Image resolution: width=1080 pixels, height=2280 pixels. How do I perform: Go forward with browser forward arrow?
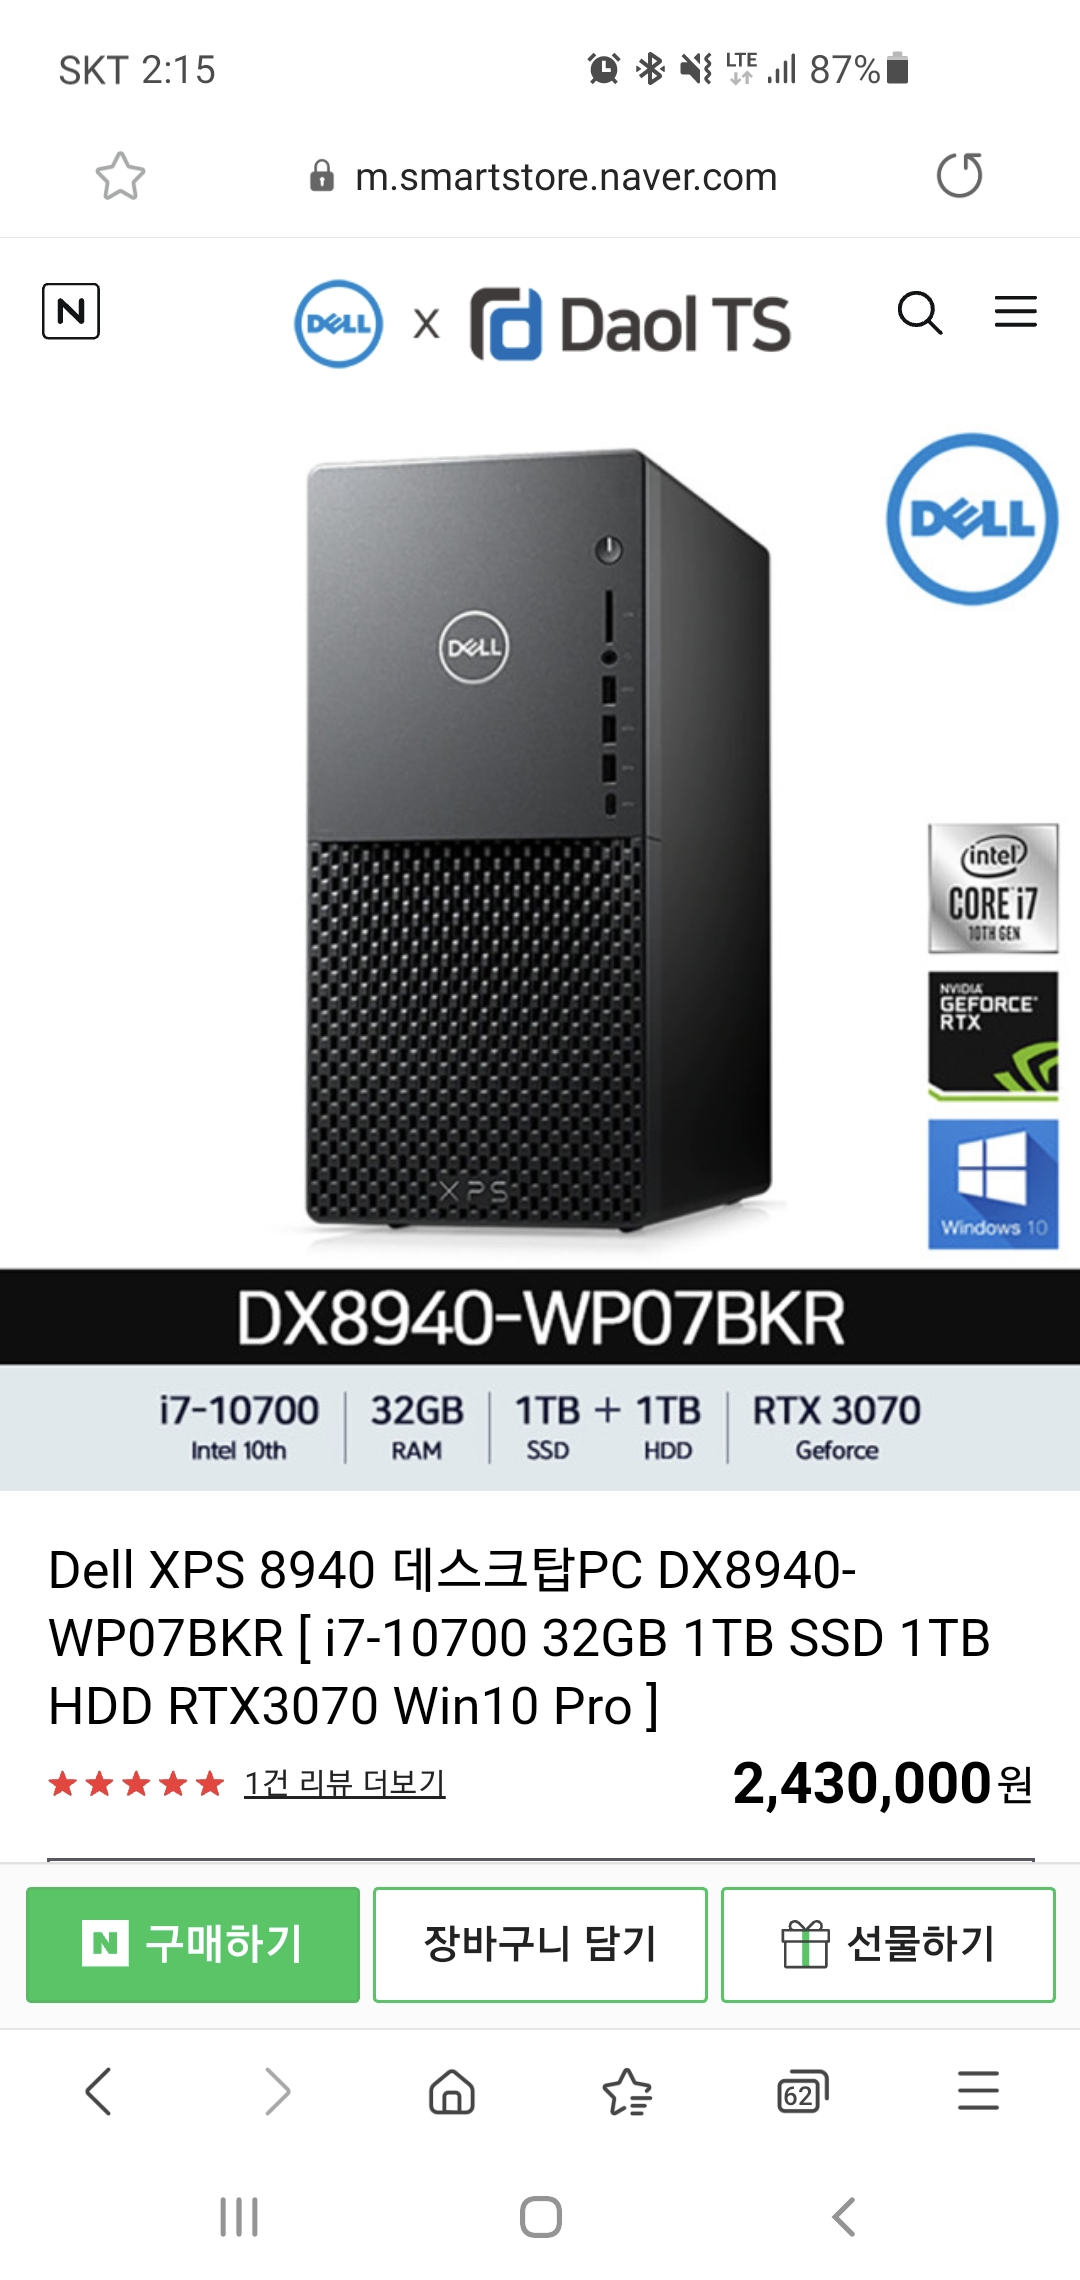point(277,2091)
